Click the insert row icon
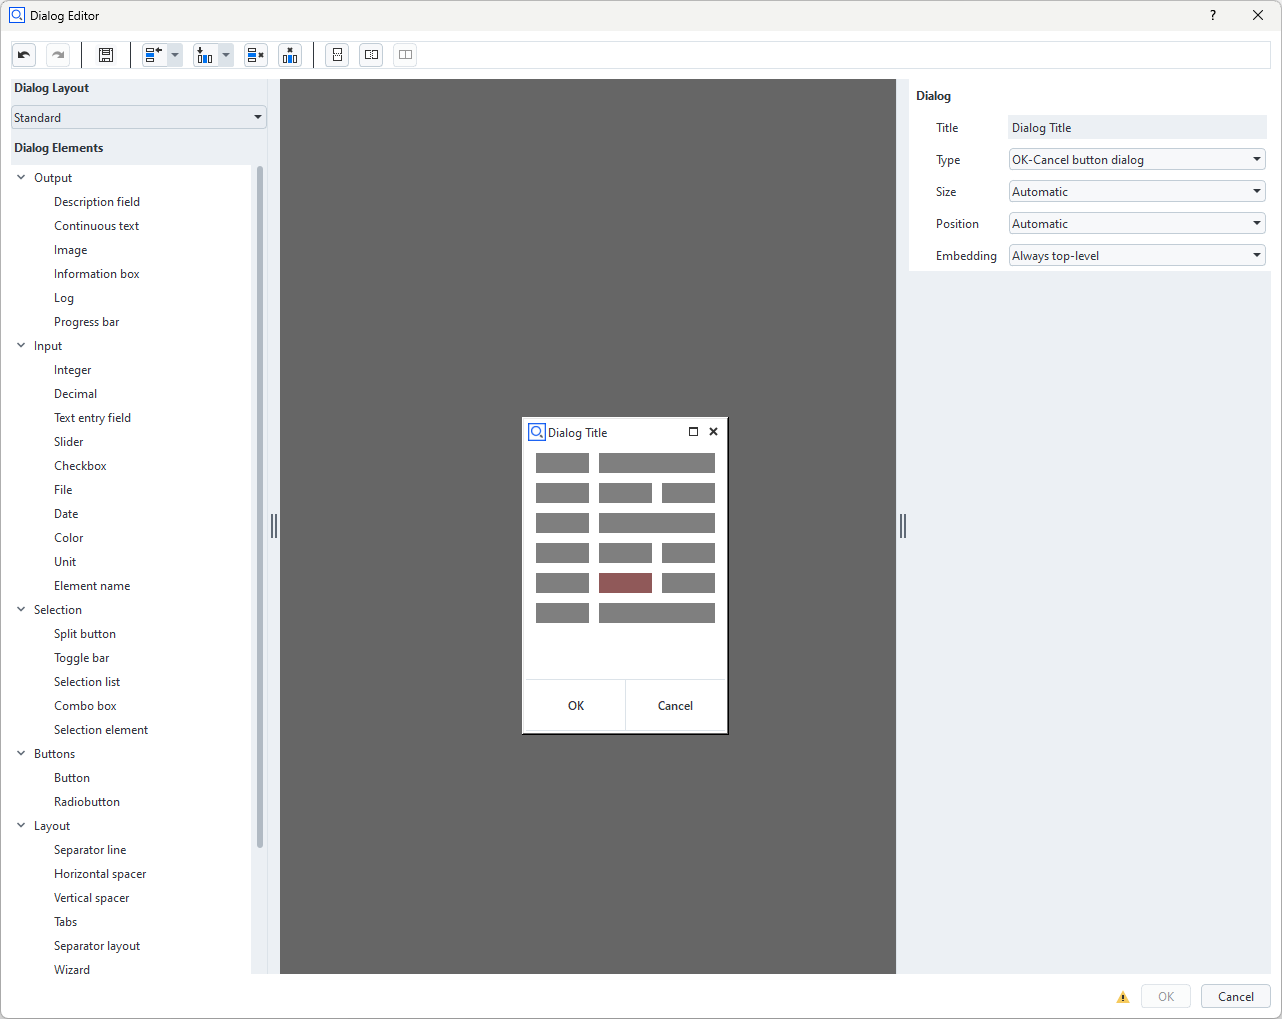Image resolution: width=1282 pixels, height=1019 pixels. pos(154,55)
